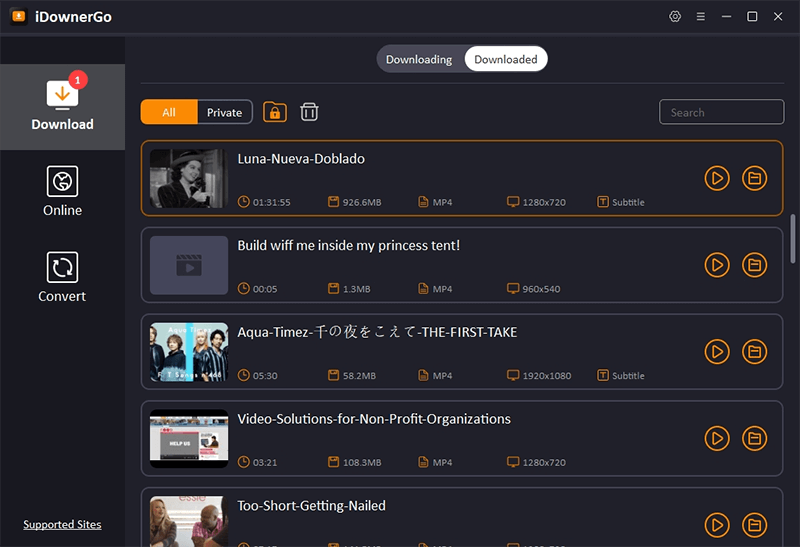
Task: Filter list to Private videos
Action: tap(224, 112)
